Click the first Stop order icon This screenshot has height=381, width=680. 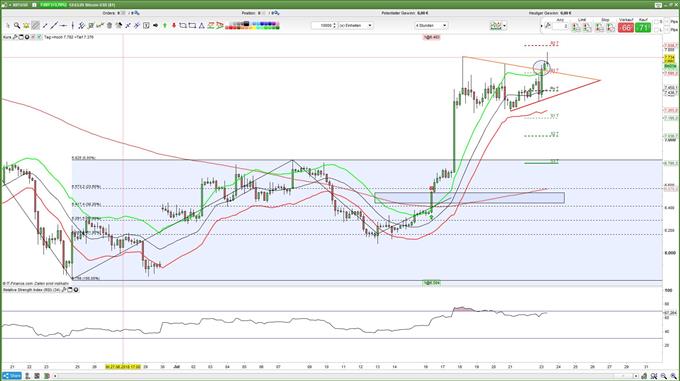point(599,27)
